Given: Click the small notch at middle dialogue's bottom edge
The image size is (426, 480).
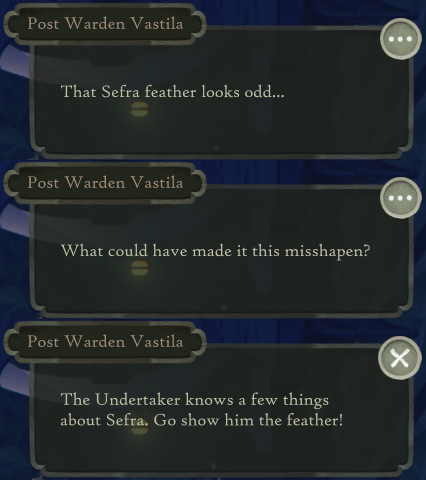Looking at the screenshot, I should (224, 307).
